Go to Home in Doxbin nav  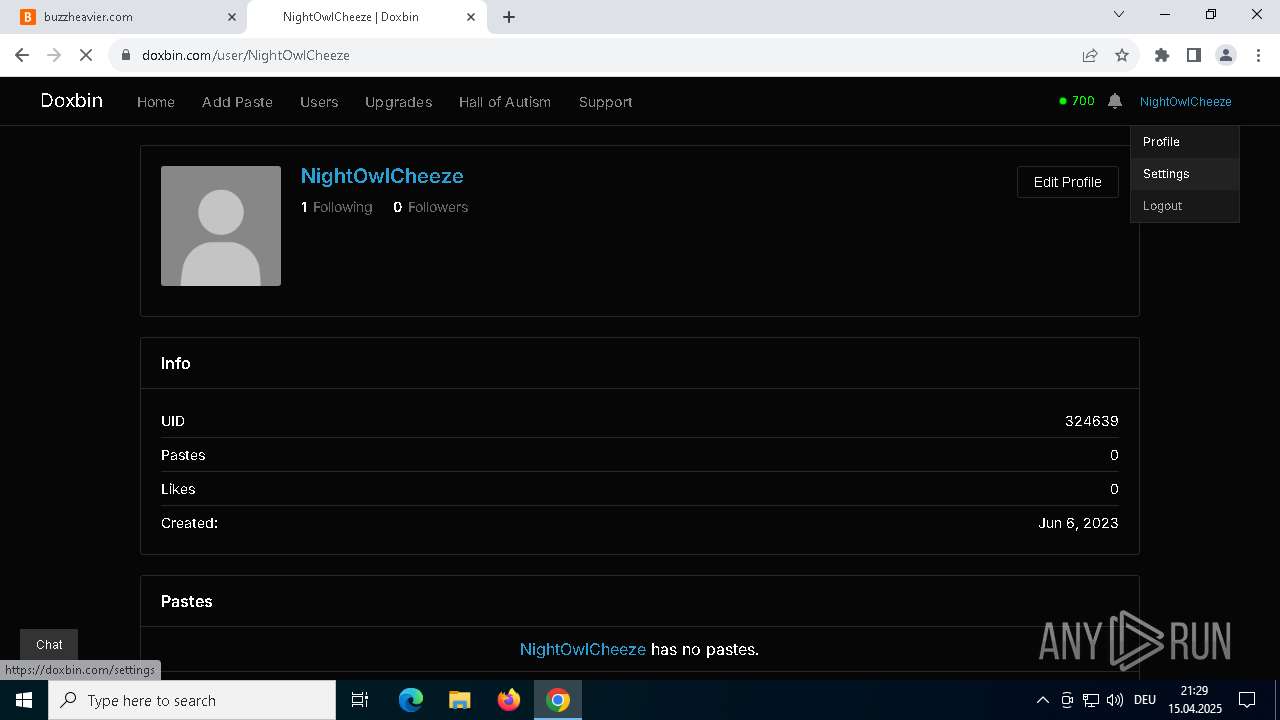[156, 102]
